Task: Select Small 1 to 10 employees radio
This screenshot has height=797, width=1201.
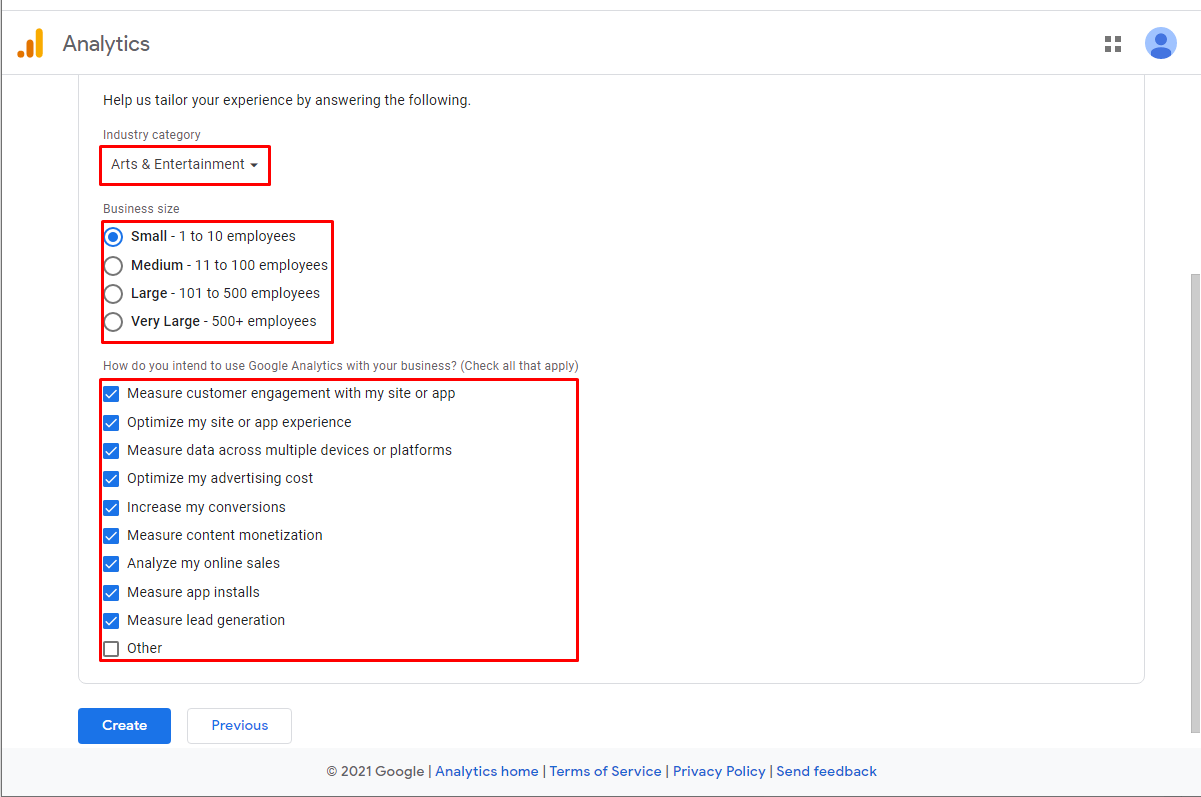Action: pyautogui.click(x=113, y=237)
